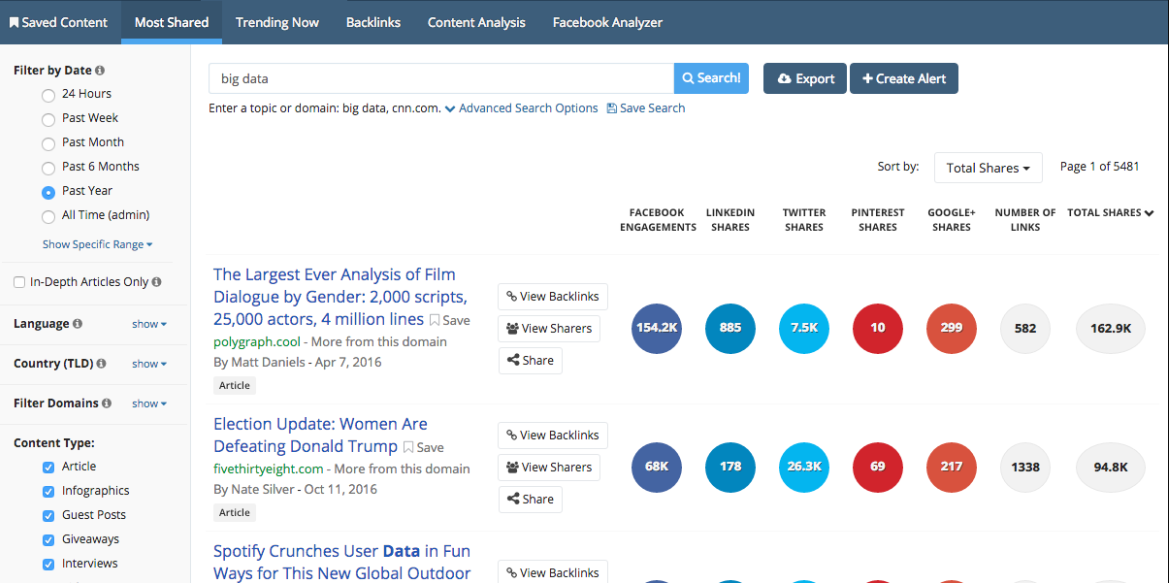Enable In-Depth Articles Only checkbox

19,283
